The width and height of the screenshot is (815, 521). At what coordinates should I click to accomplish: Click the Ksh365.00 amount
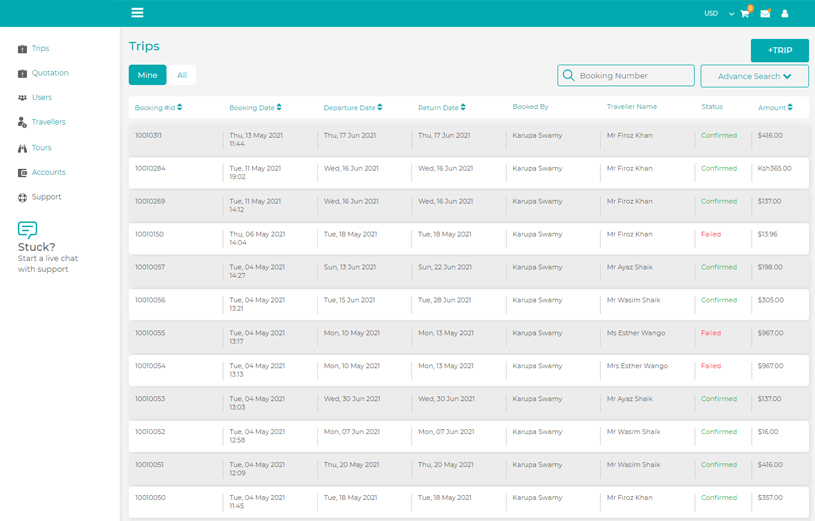[x=774, y=168]
